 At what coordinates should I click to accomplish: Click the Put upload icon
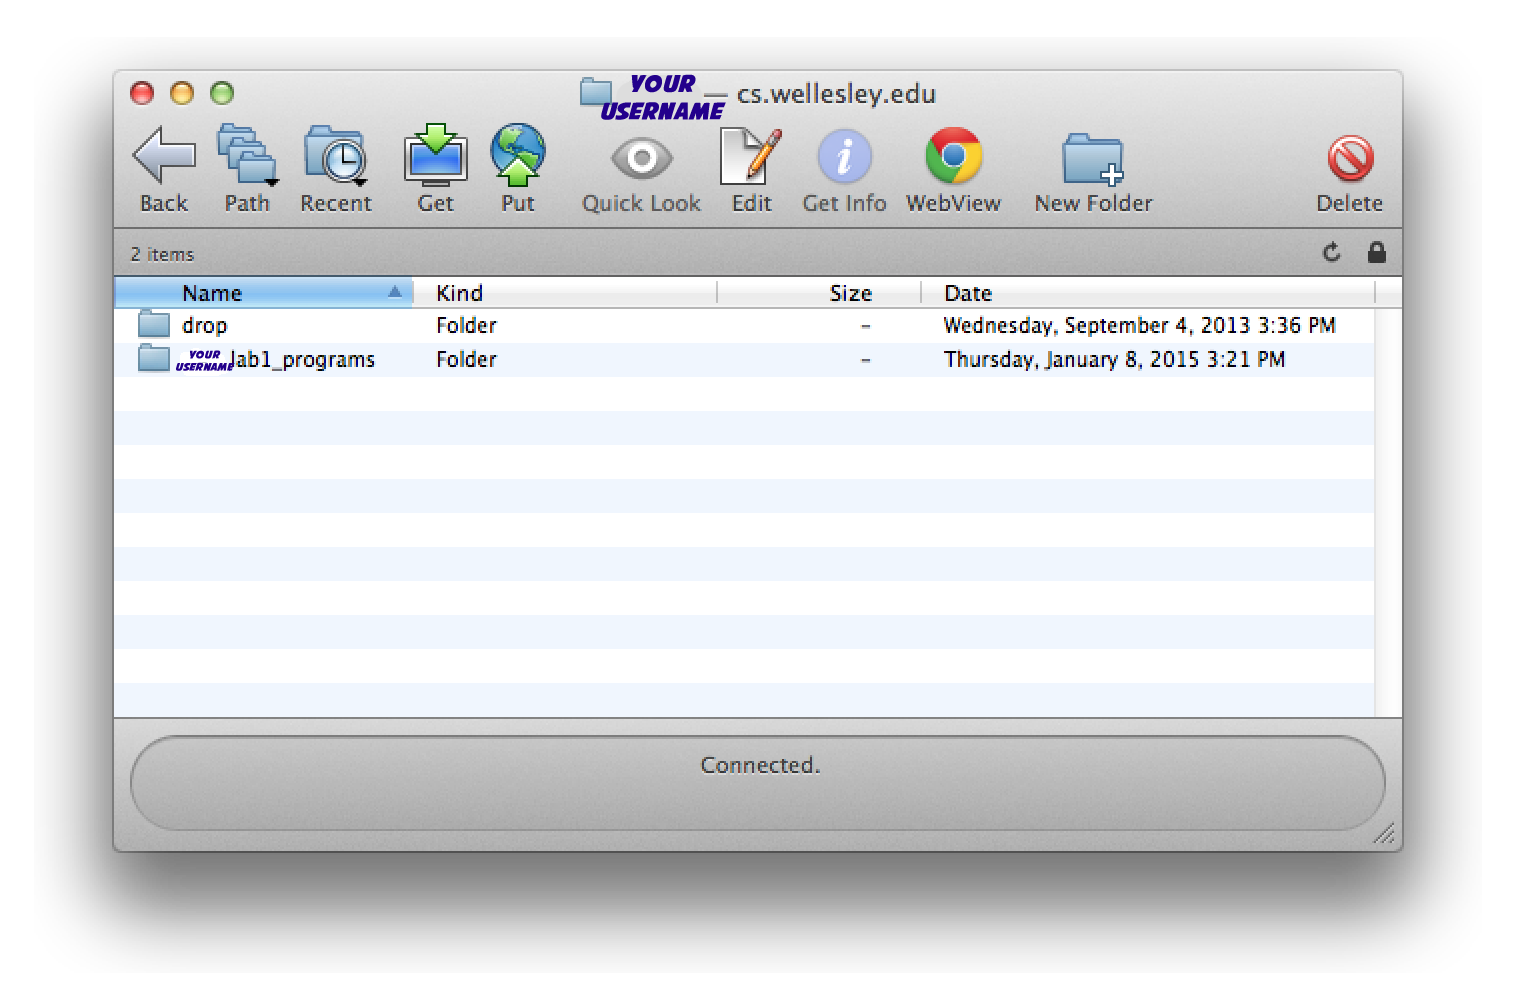click(x=517, y=157)
